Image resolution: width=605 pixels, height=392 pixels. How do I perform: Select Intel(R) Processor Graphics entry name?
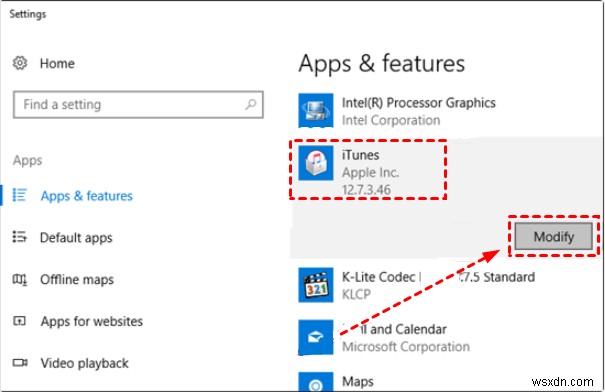[419, 103]
